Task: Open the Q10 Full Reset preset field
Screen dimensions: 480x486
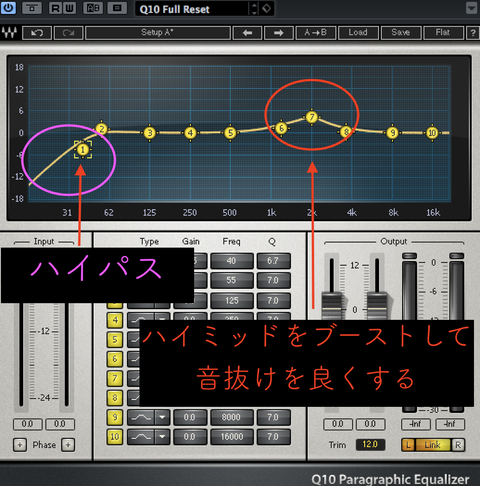Action: pyautogui.click(x=192, y=9)
